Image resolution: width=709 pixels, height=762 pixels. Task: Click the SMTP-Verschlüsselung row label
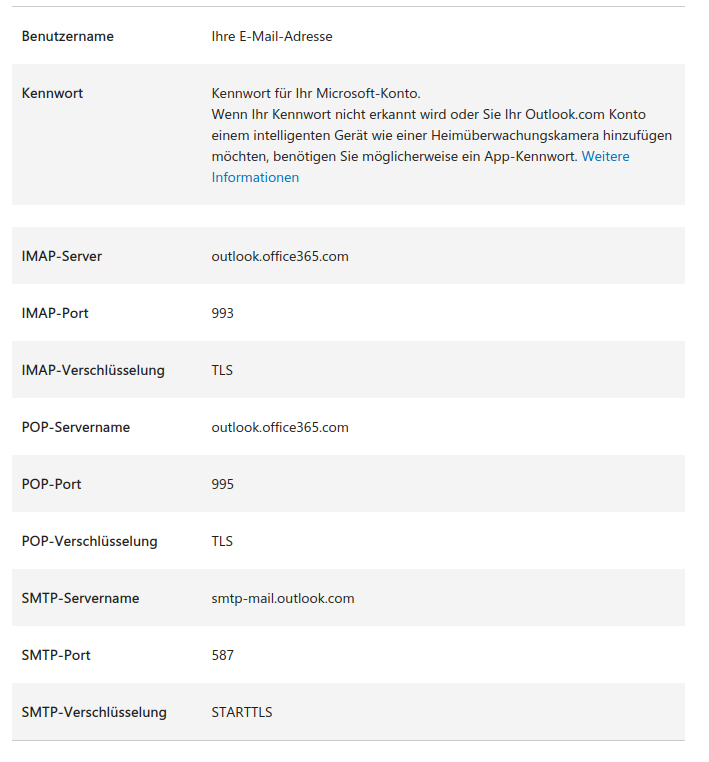click(x=94, y=712)
